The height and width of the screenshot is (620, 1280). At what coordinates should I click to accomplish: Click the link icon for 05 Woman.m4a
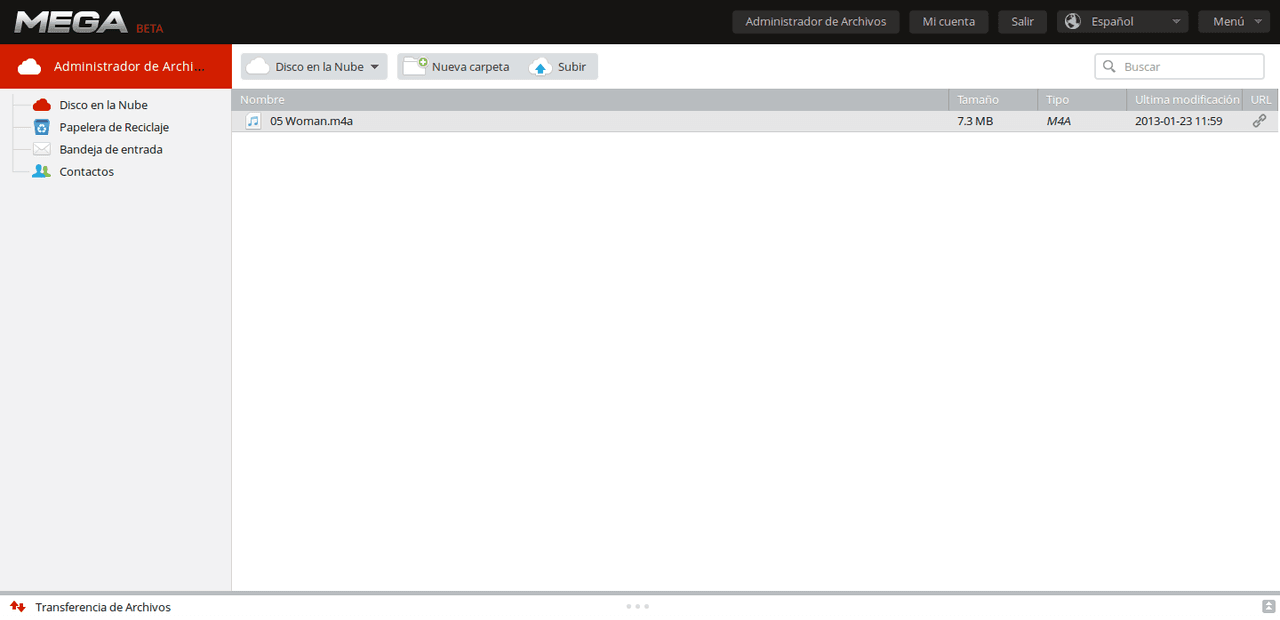click(1259, 121)
